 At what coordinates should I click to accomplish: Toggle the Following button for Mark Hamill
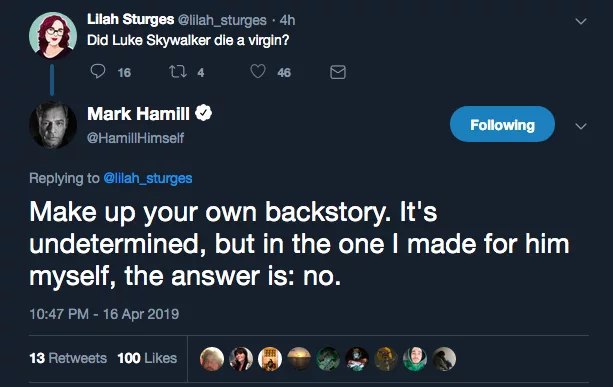tap(502, 124)
